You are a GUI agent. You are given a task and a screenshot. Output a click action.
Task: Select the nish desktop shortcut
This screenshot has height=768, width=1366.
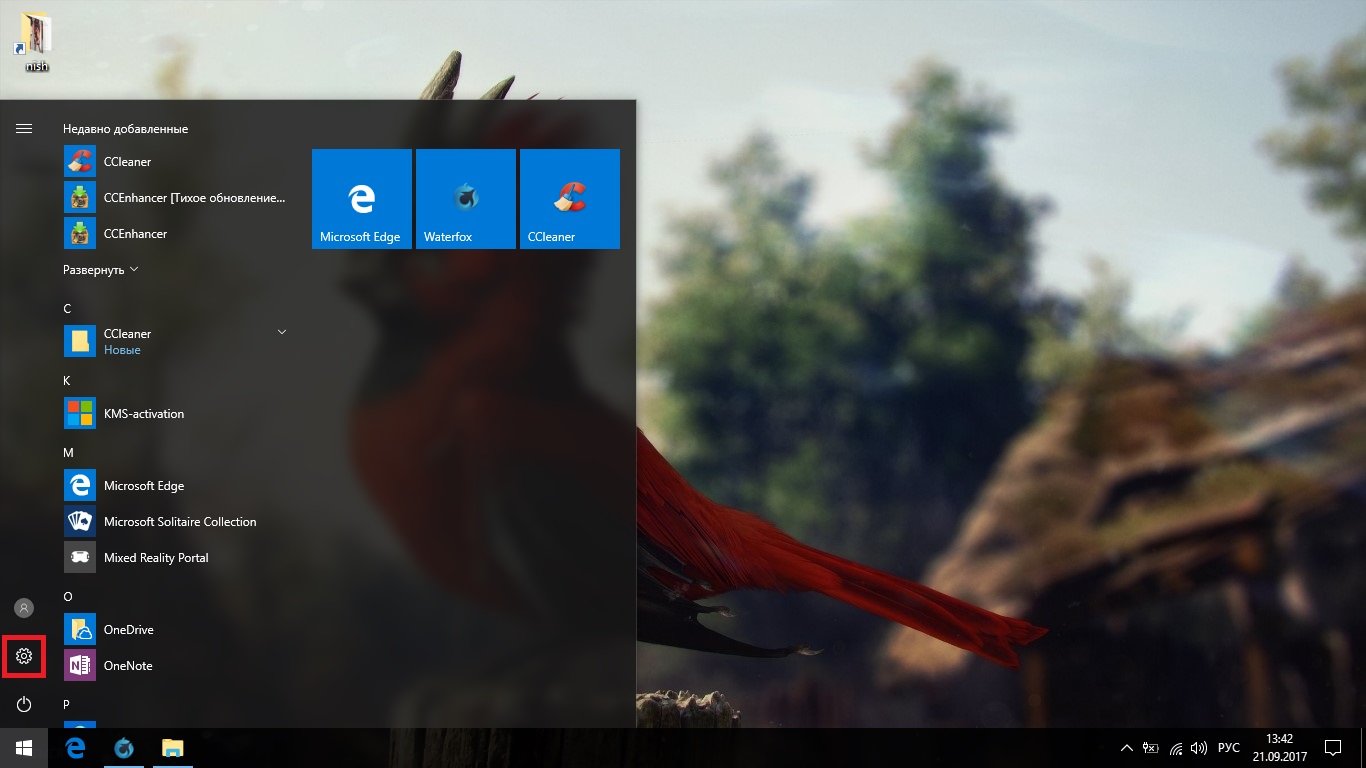click(x=36, y=41)
